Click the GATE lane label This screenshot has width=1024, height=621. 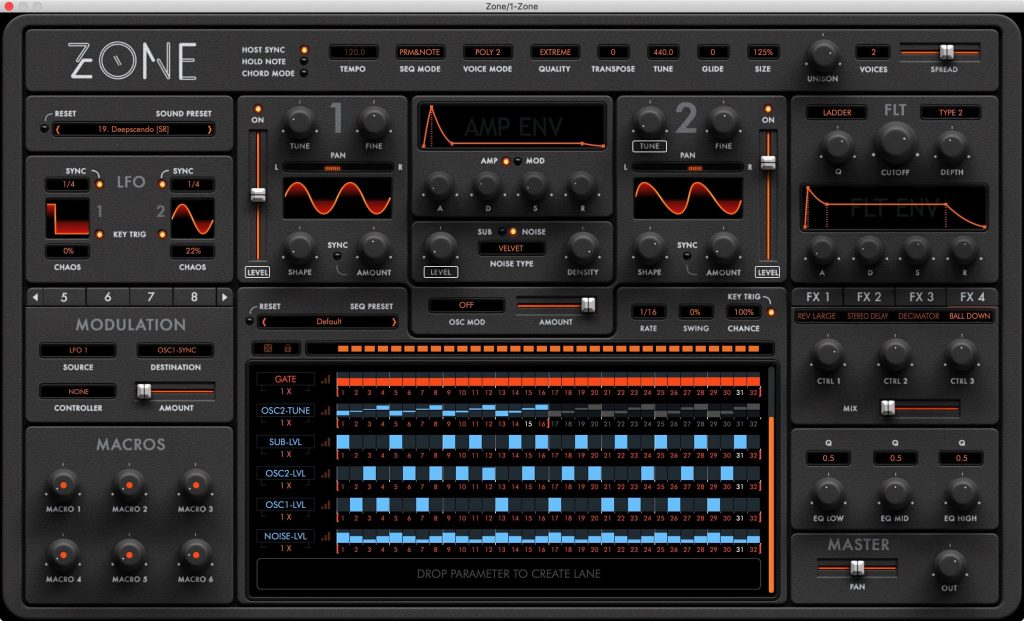(285, 379)
